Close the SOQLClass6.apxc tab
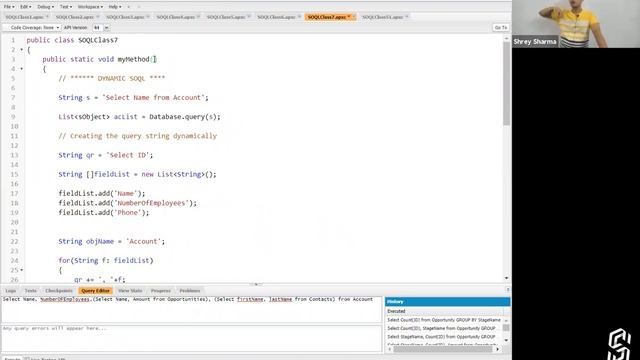 [x=300, y=17]
